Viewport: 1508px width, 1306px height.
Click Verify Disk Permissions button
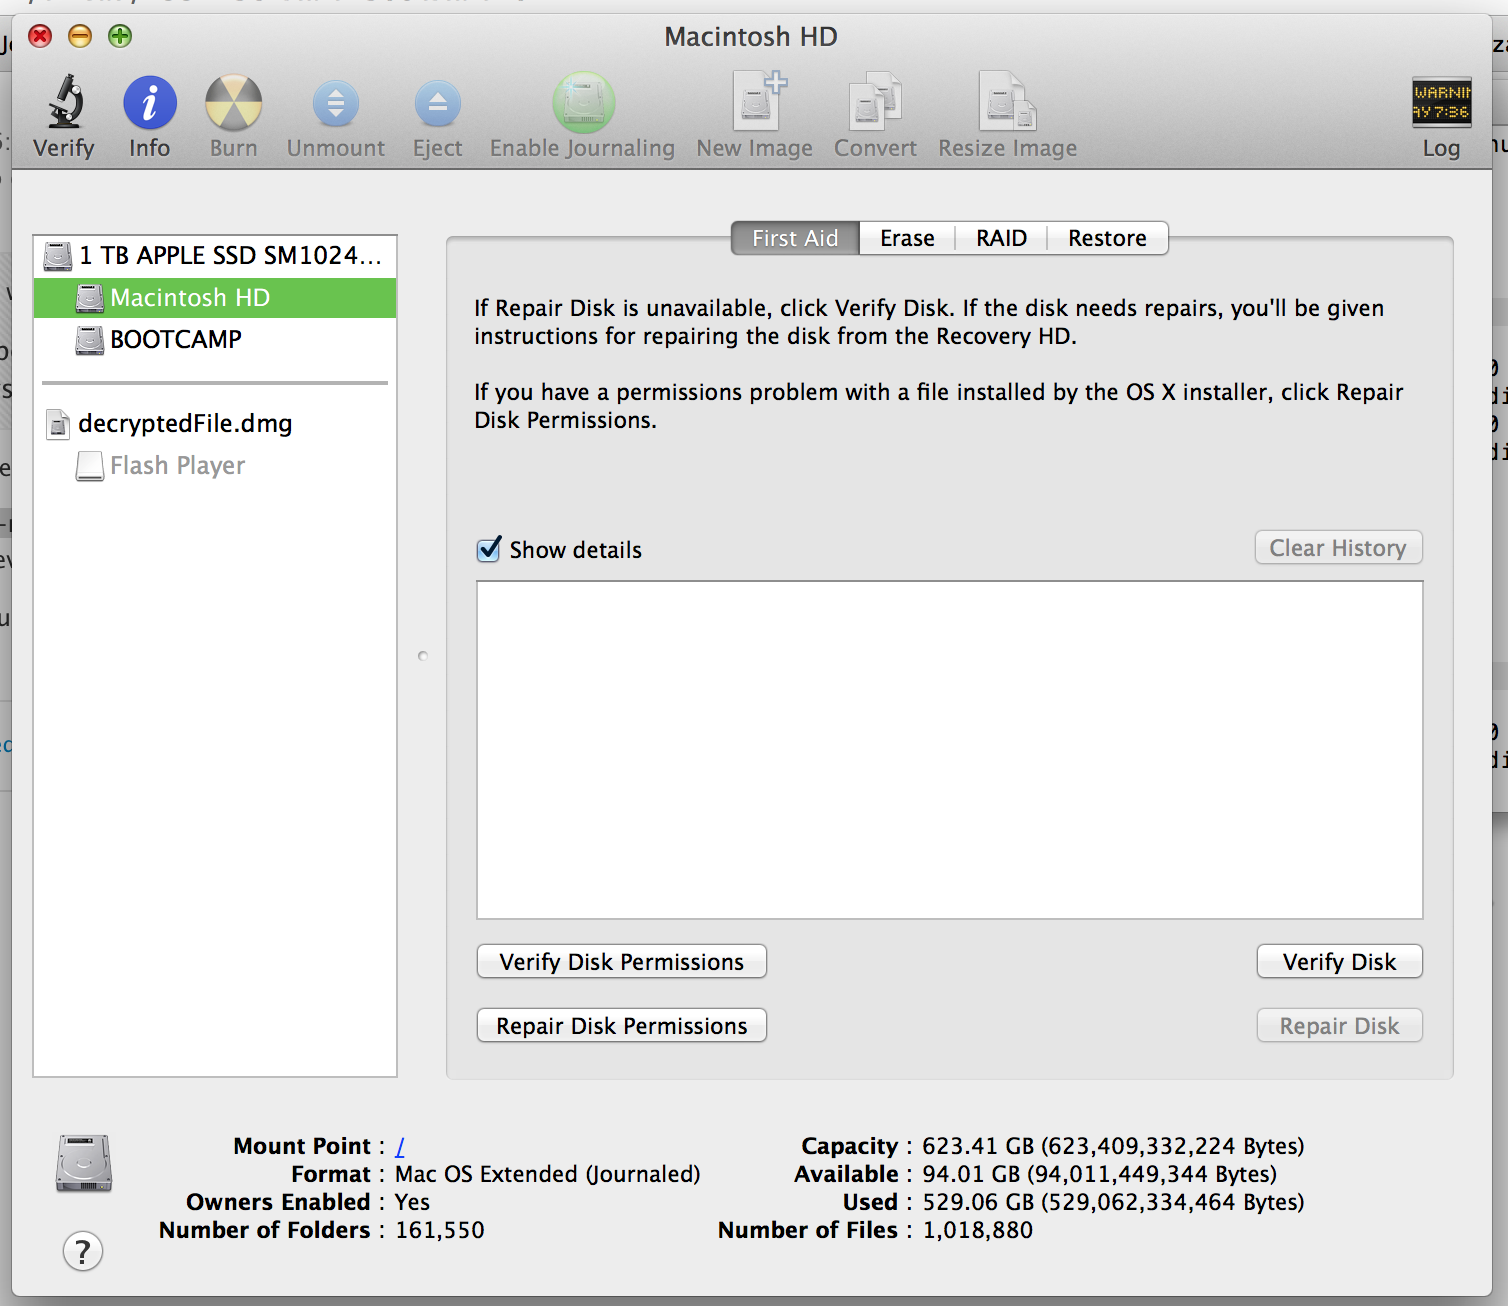pos(622,962)
